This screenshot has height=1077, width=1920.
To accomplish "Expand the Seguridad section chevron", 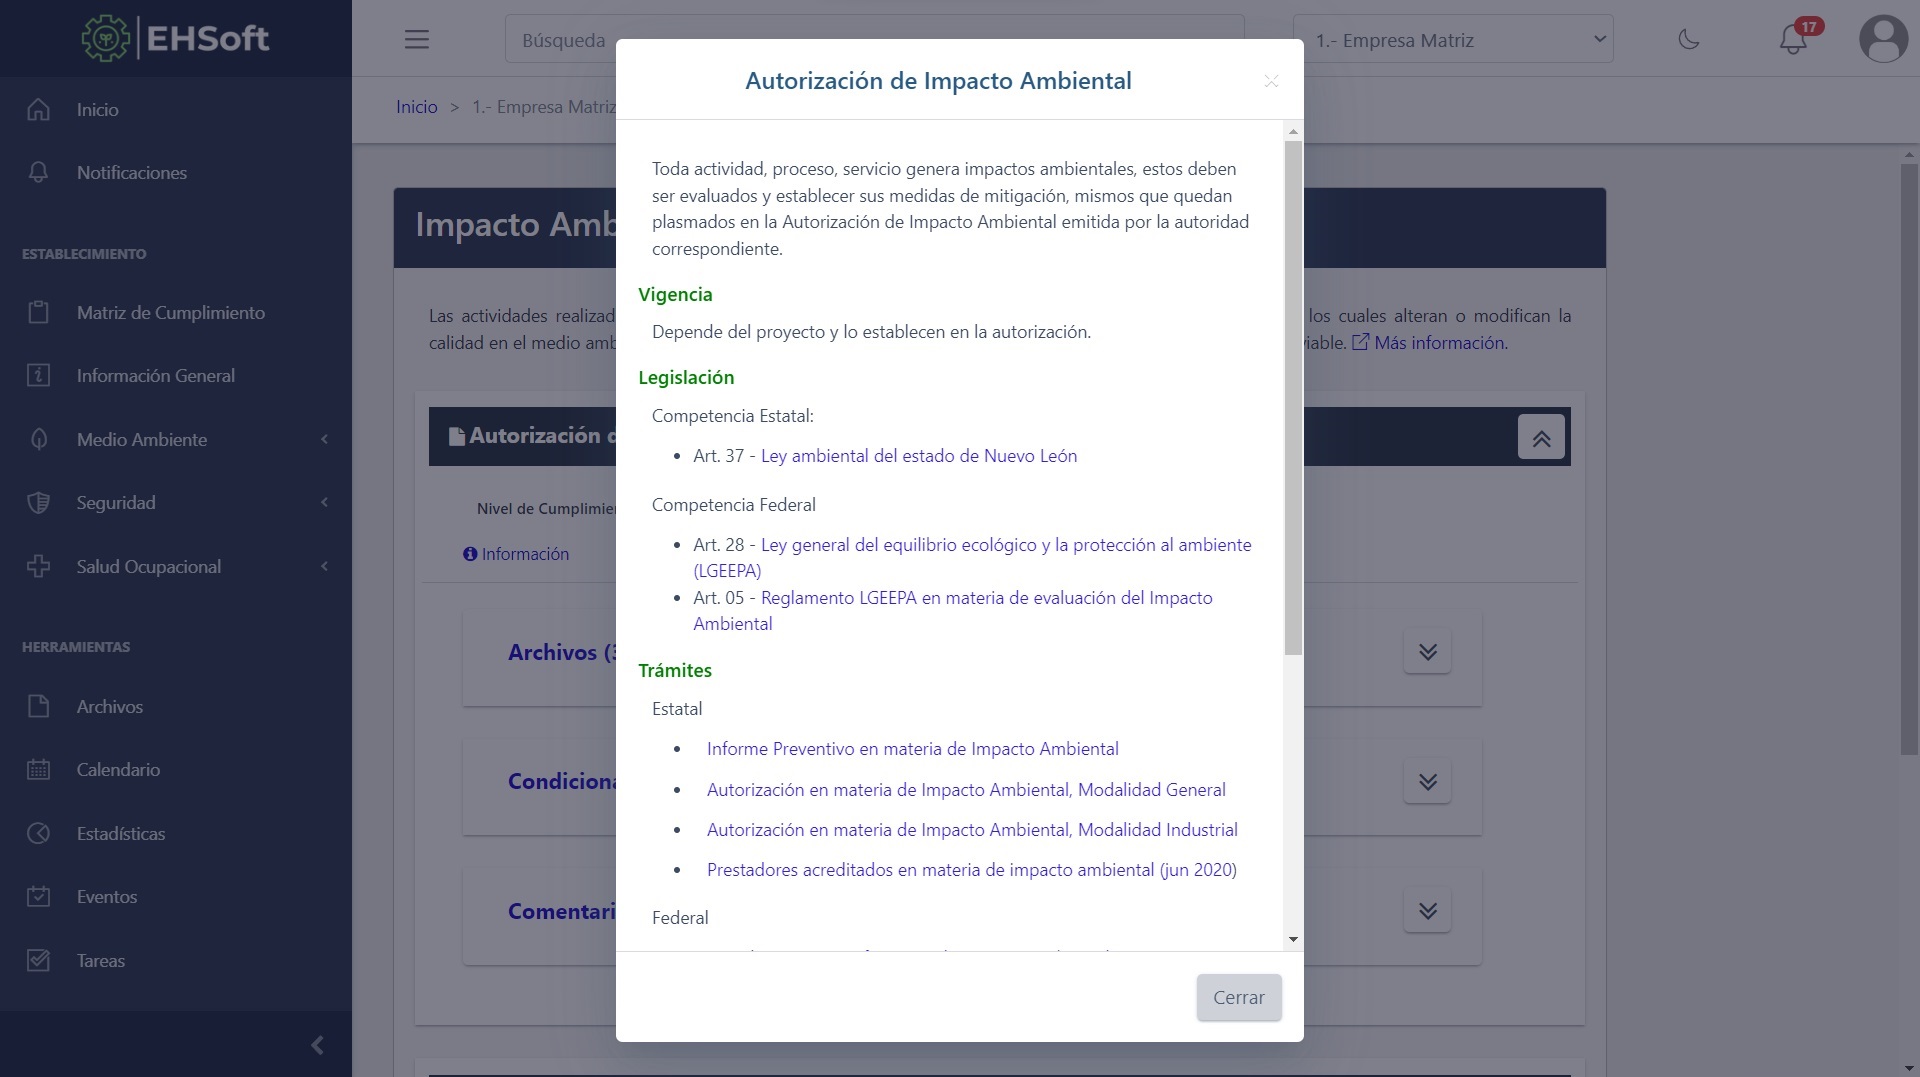I will (x=323, y=502).
